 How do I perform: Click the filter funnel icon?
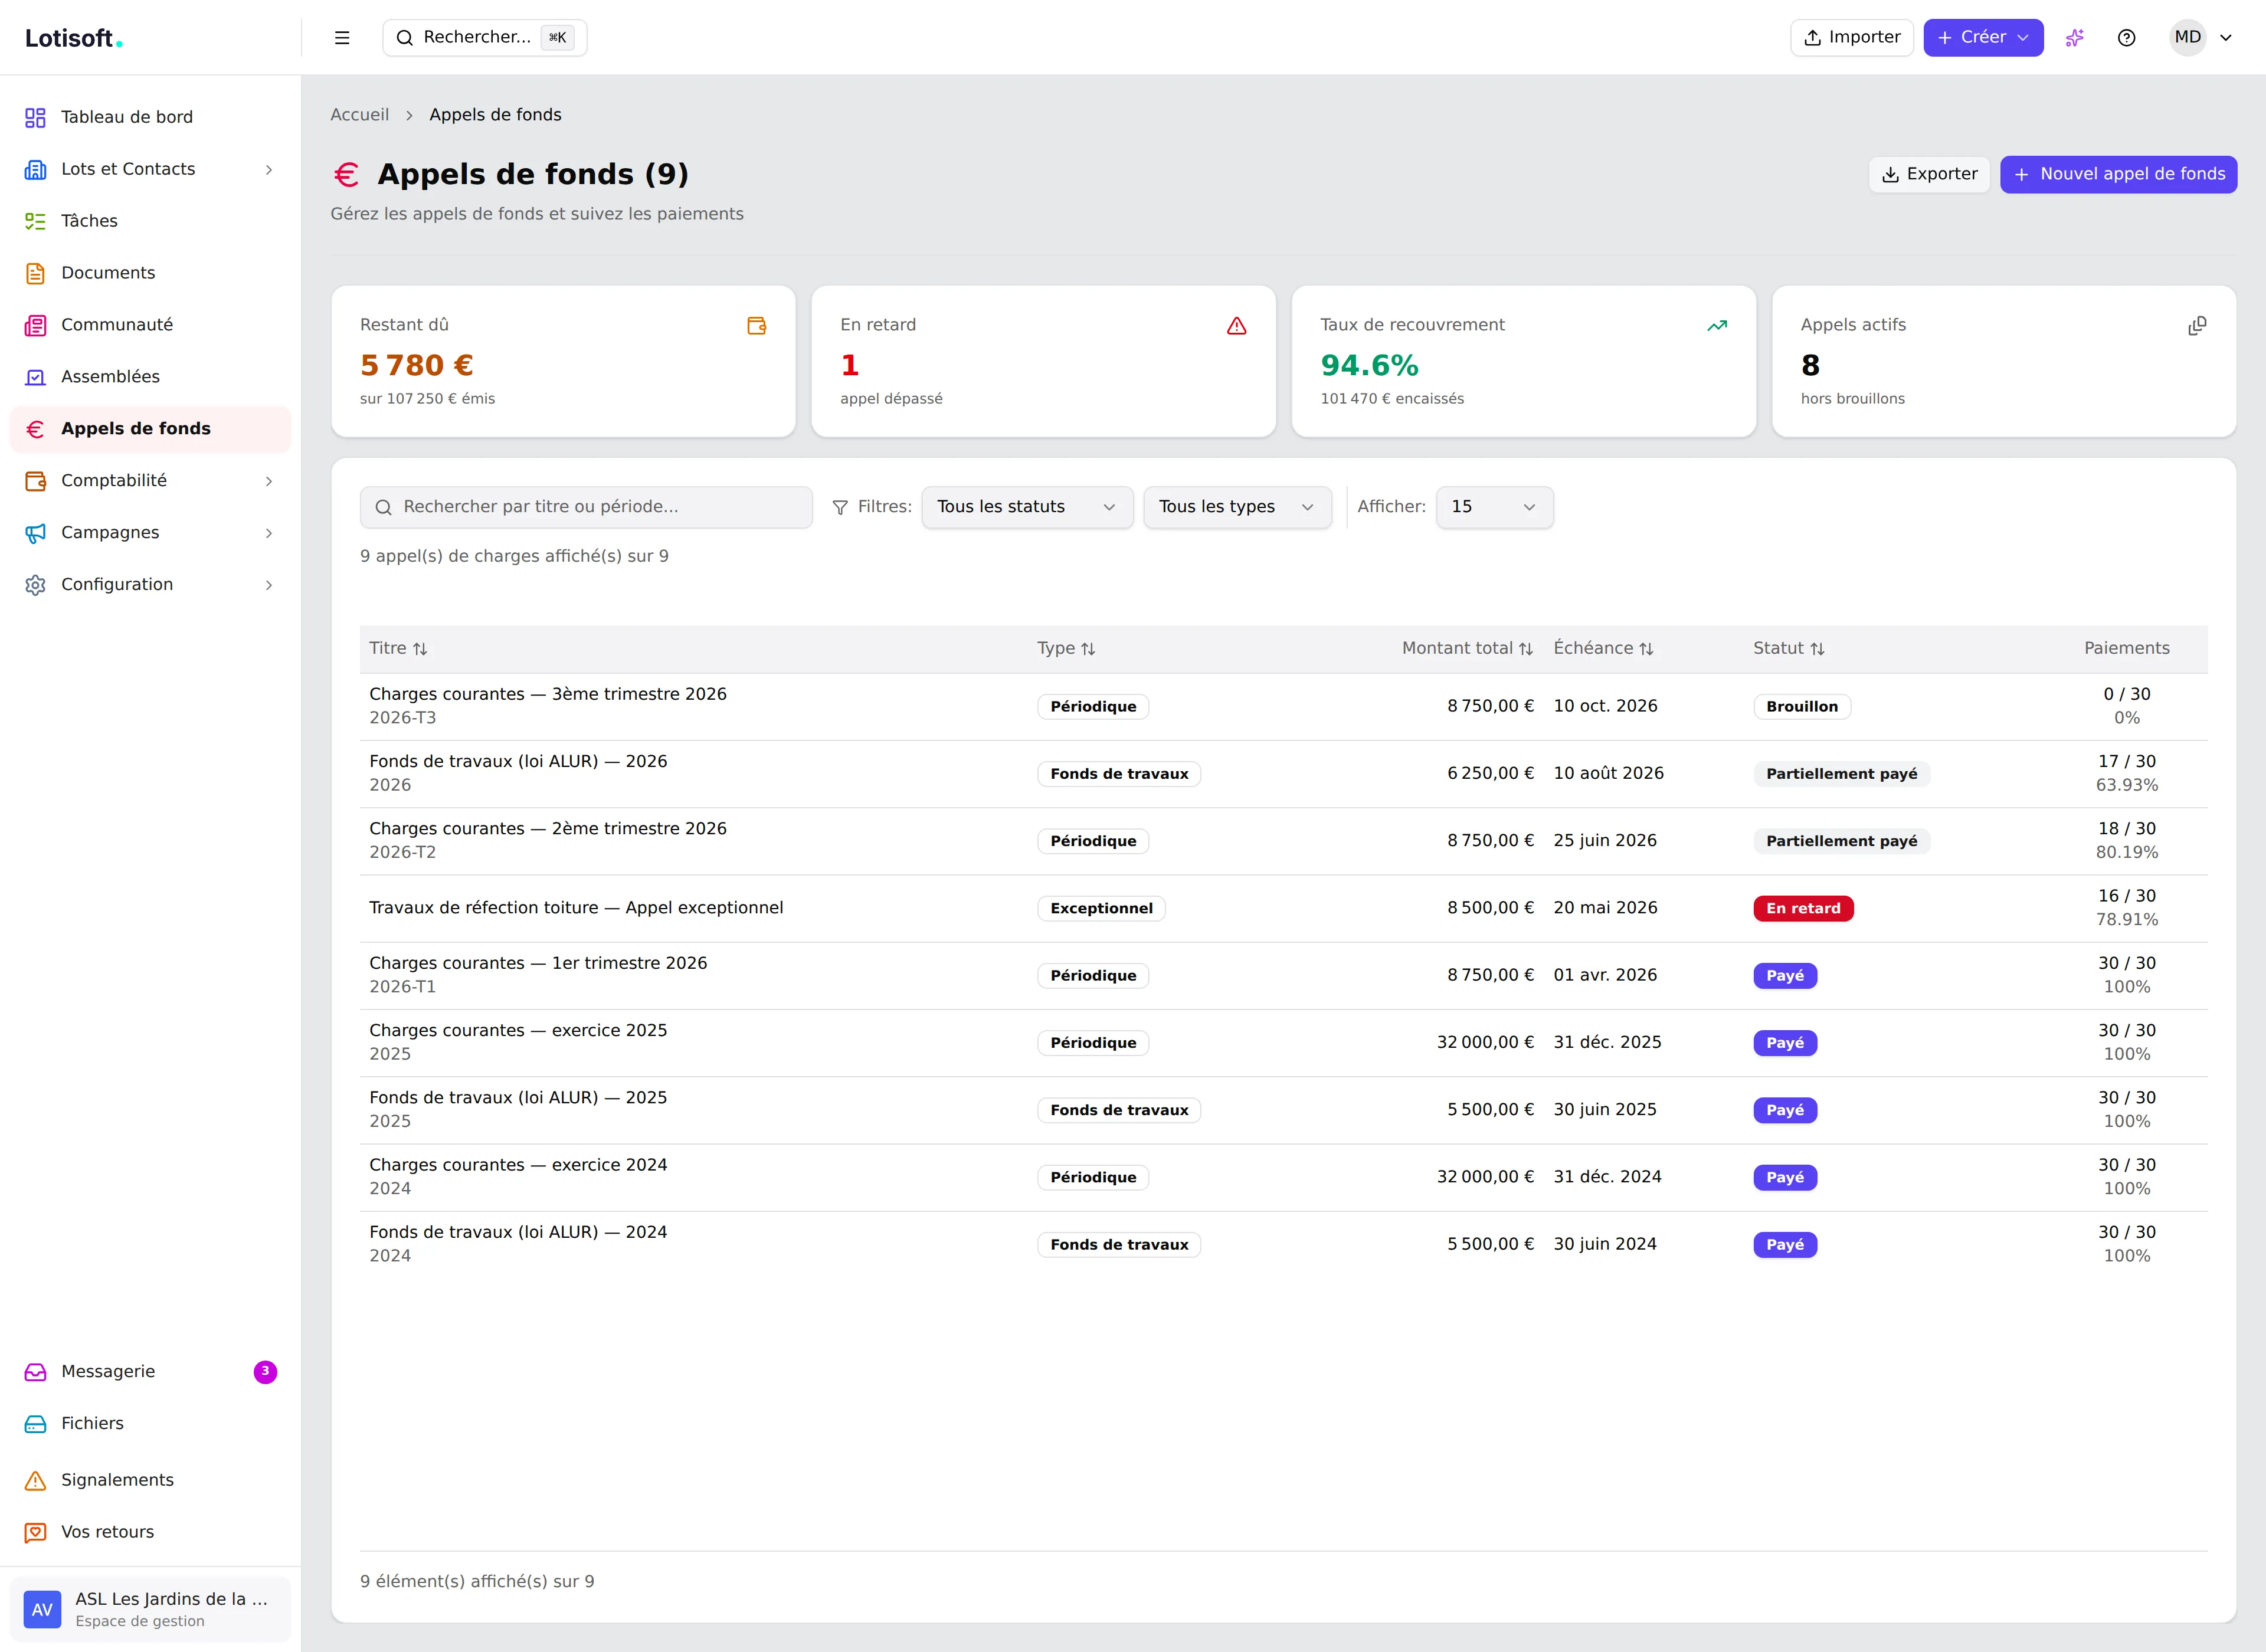pos(841,508)
